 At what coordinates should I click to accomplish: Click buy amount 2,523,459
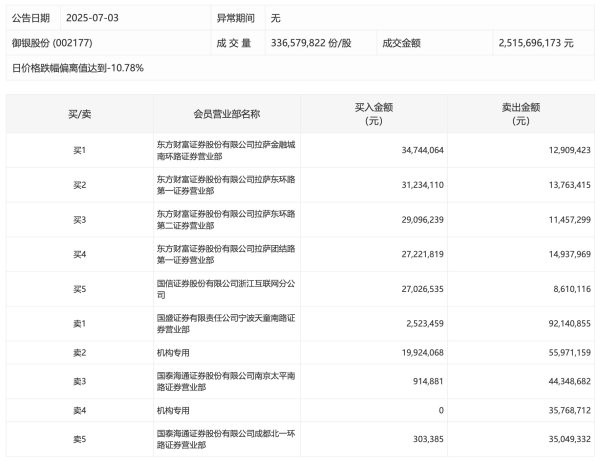pyautogui.click(x=425, y=324)
